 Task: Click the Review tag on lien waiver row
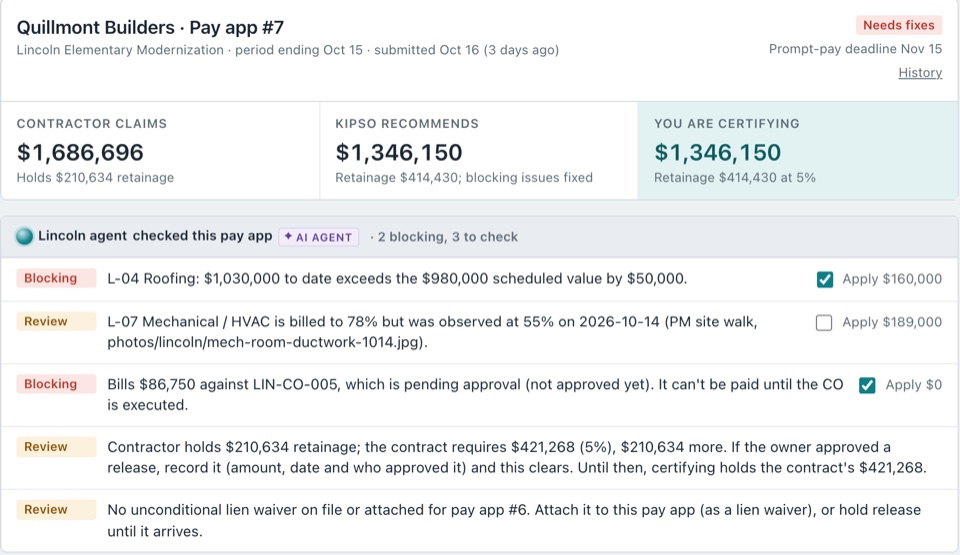[56, 510]
